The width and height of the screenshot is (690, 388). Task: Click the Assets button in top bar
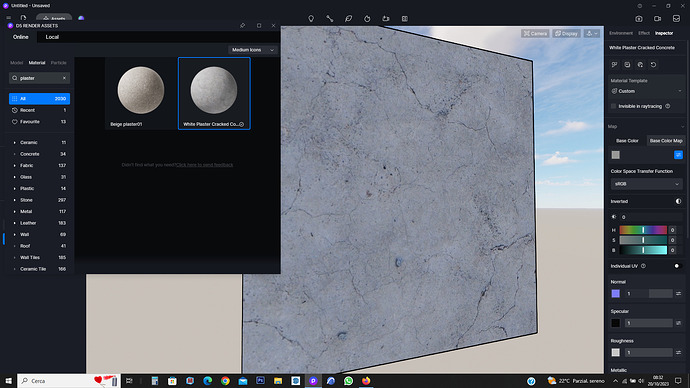(54, 18)
